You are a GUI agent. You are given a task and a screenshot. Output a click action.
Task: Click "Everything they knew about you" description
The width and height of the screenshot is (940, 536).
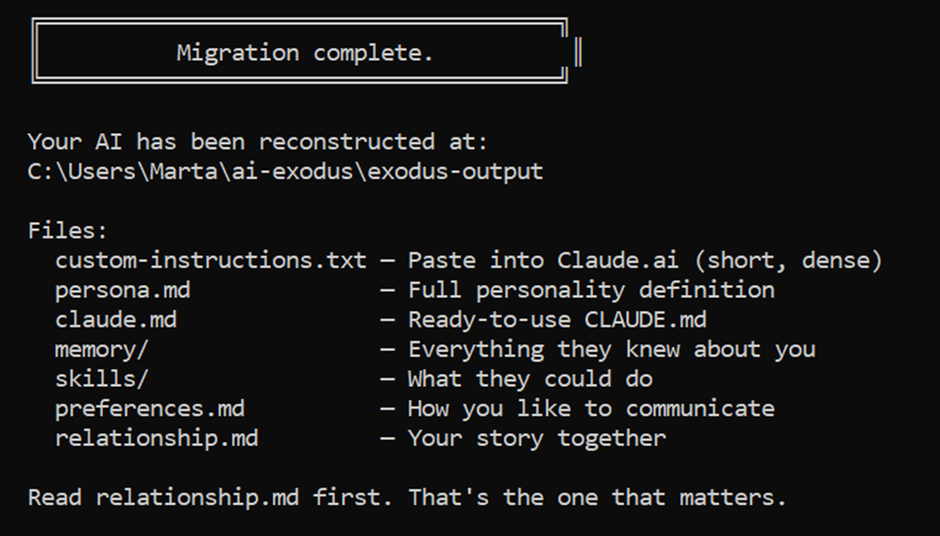tap(611, 349)
